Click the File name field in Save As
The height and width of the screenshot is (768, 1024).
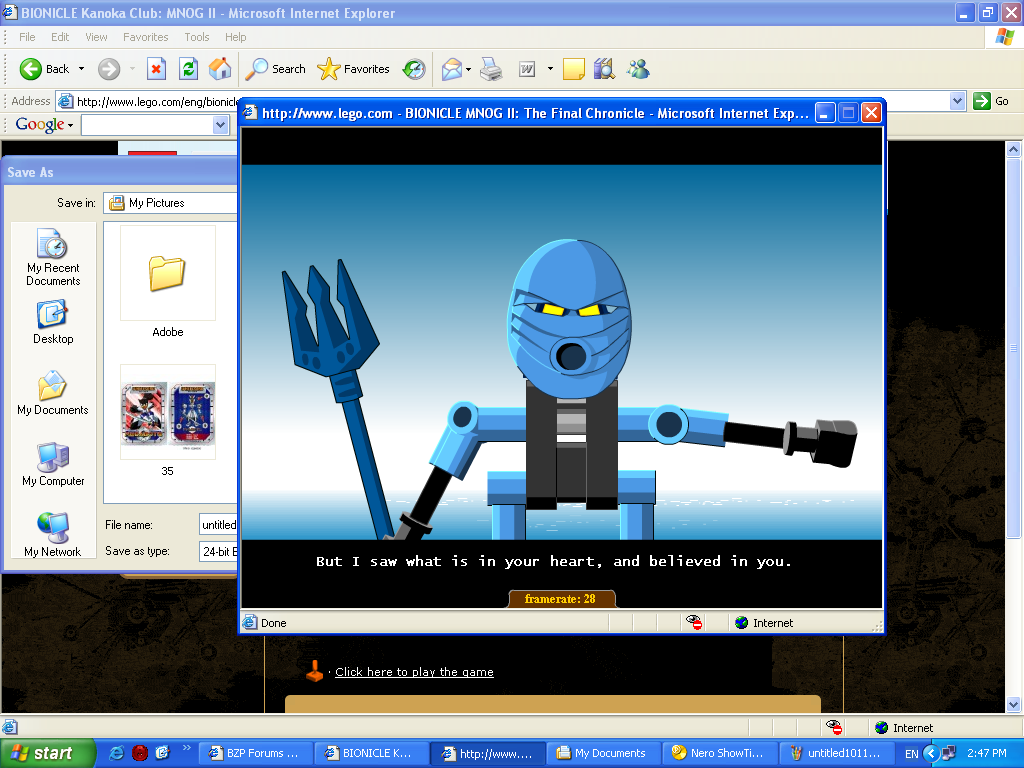coord(219,524)
